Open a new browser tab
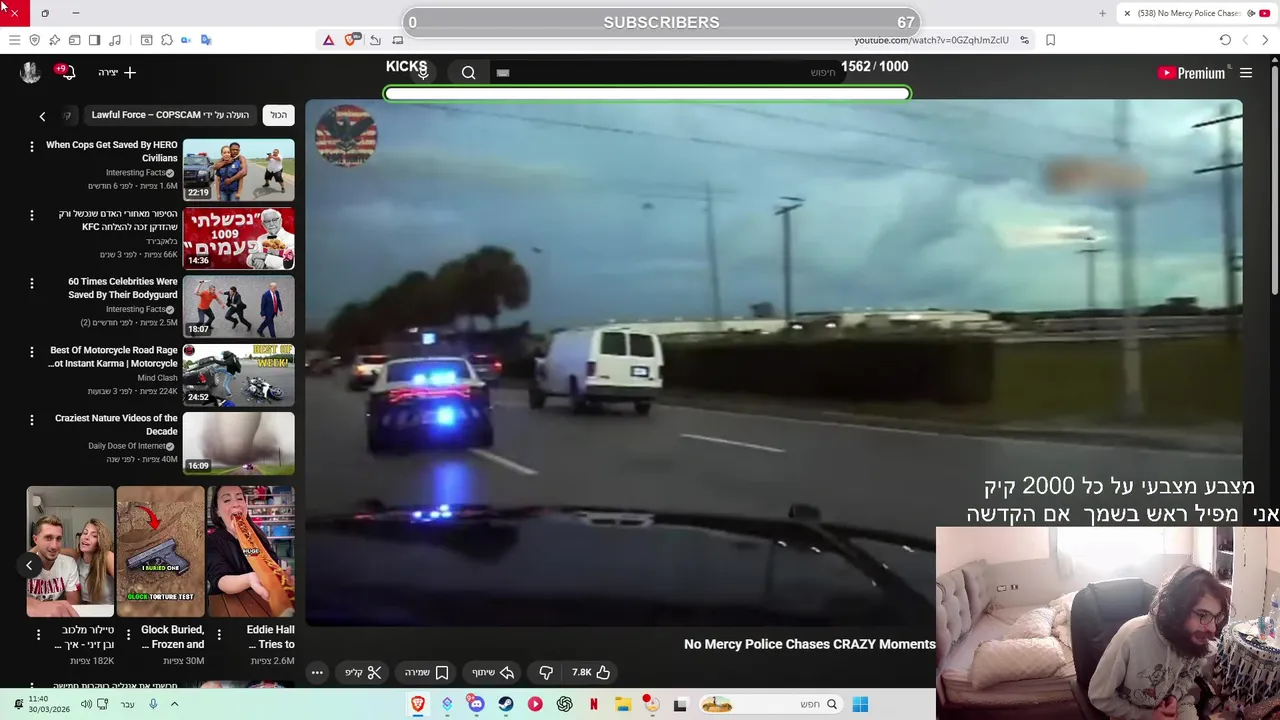Image resolution: width=1280 pixels, height=720 pixels. pos(1102,13)
